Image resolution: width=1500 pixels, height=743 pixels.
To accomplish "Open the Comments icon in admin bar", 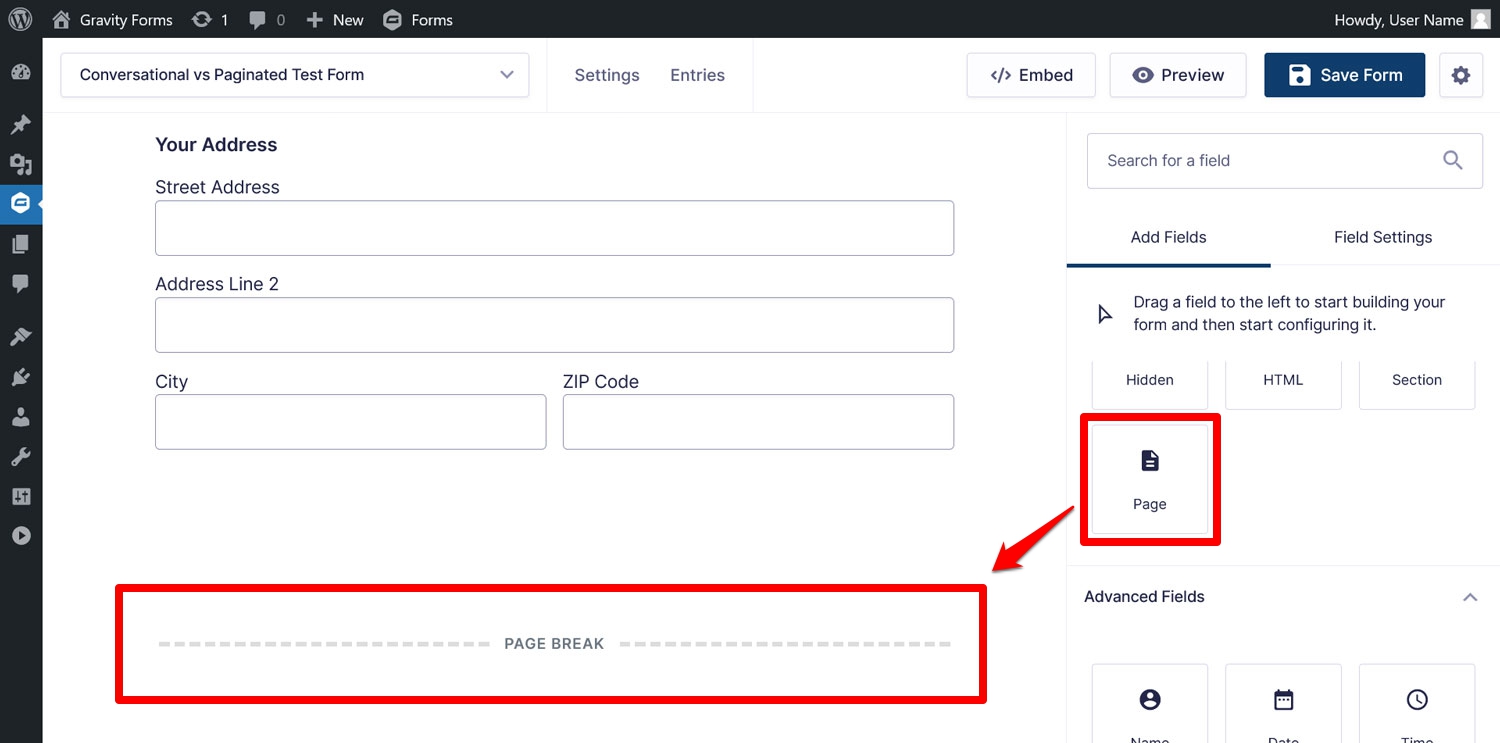I will pyautogui.click(x=266, y=19).
